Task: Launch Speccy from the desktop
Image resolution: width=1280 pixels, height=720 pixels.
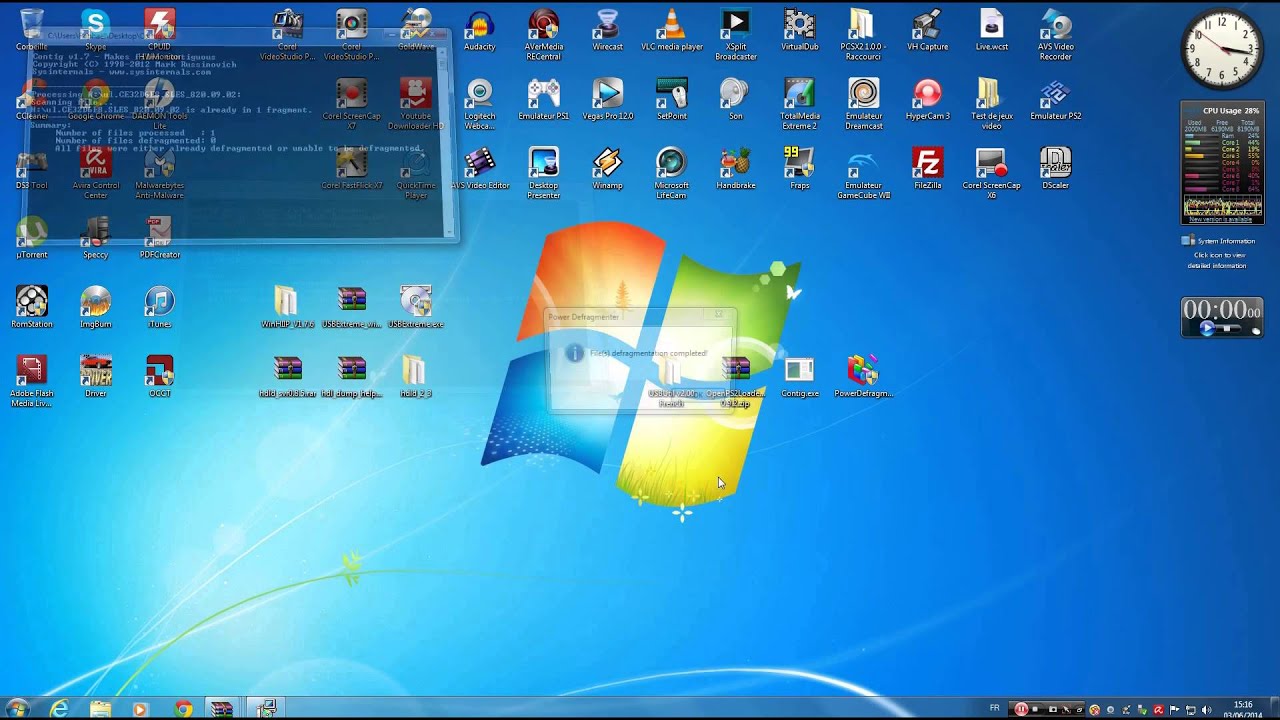Action: coord(95,238)
